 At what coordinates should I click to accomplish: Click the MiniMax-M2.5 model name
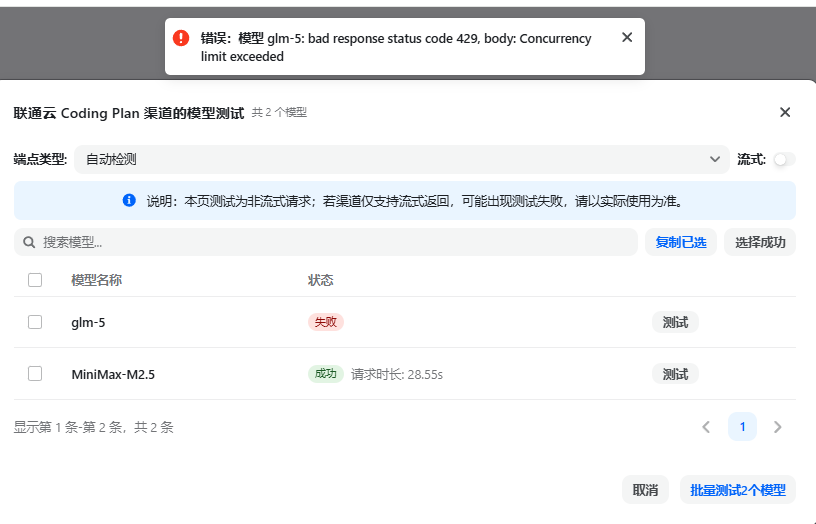(113, 374)
